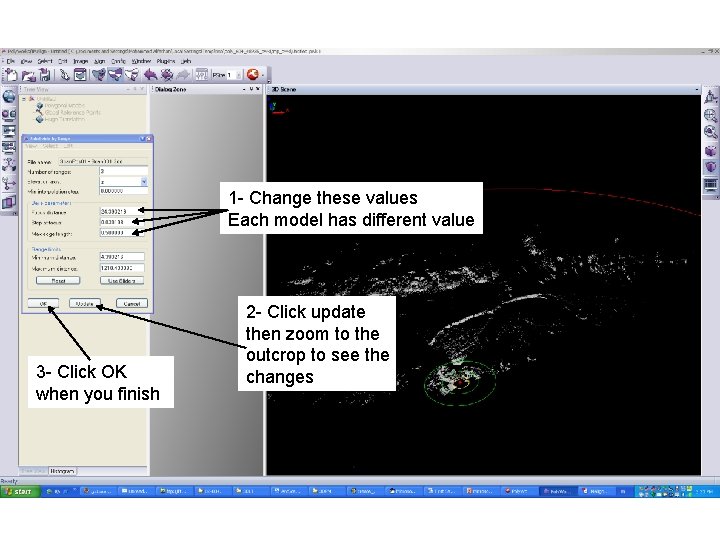Click the first purple mesh display icon
The width and height of the screenshot is (720, 540).
[99, 74]
